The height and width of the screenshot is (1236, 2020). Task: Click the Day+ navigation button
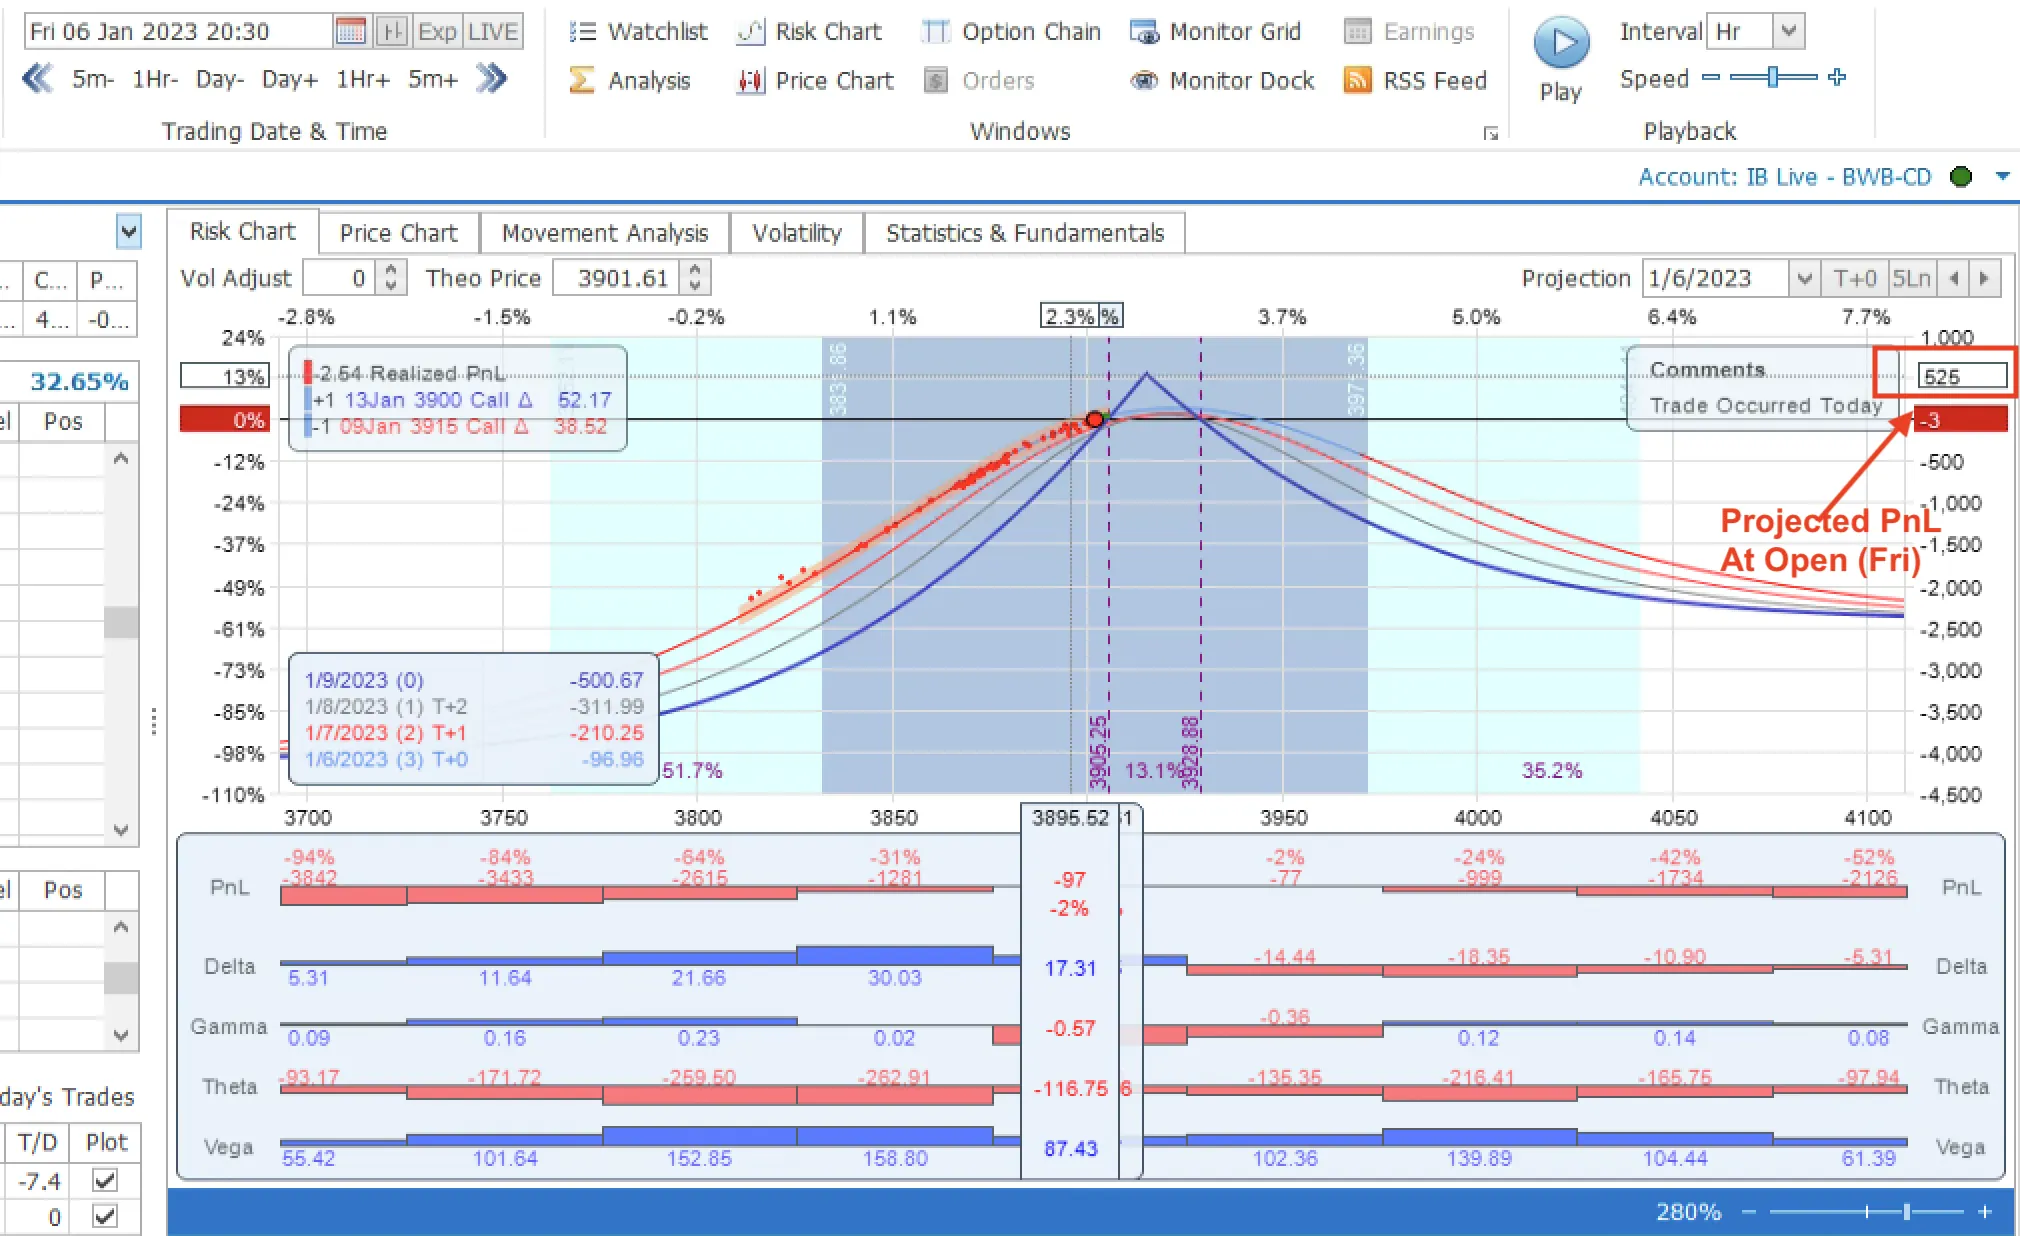pos(289,78)
